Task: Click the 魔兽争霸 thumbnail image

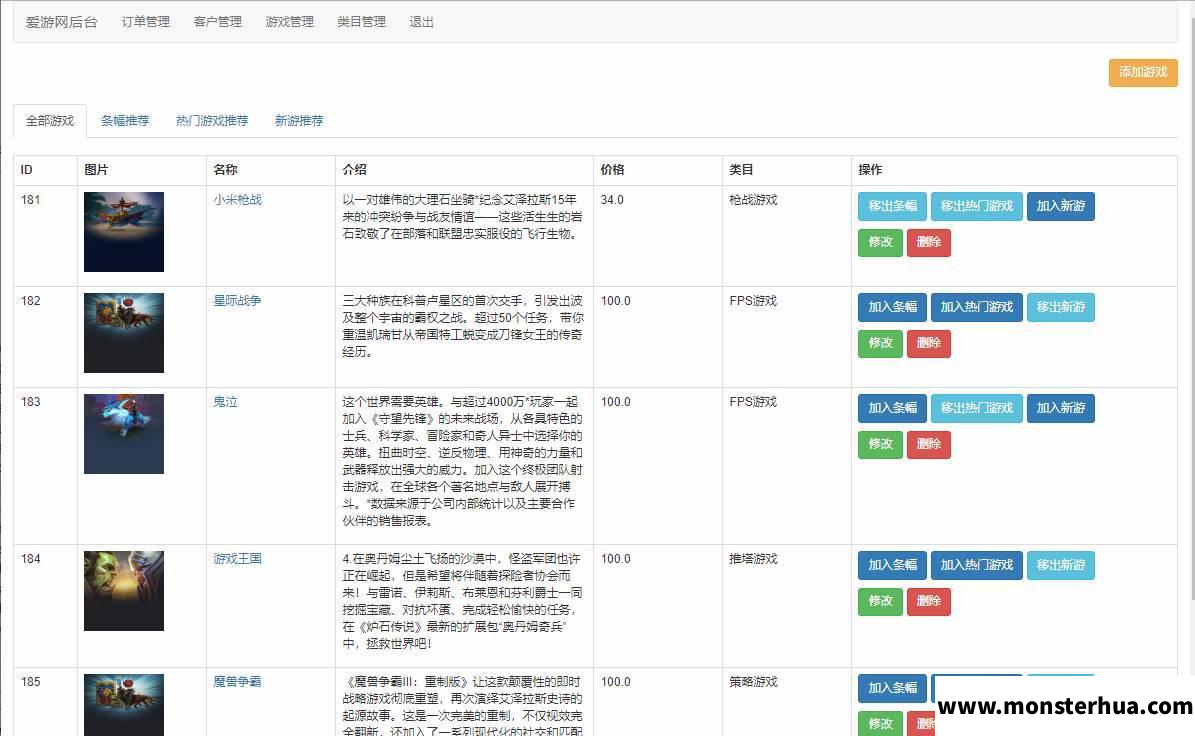Action: point(123,705)
